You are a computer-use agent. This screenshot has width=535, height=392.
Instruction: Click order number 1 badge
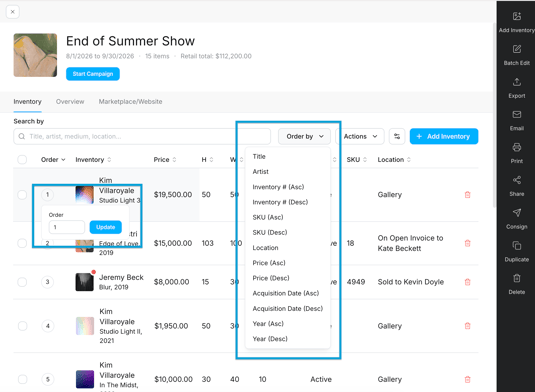47,194
